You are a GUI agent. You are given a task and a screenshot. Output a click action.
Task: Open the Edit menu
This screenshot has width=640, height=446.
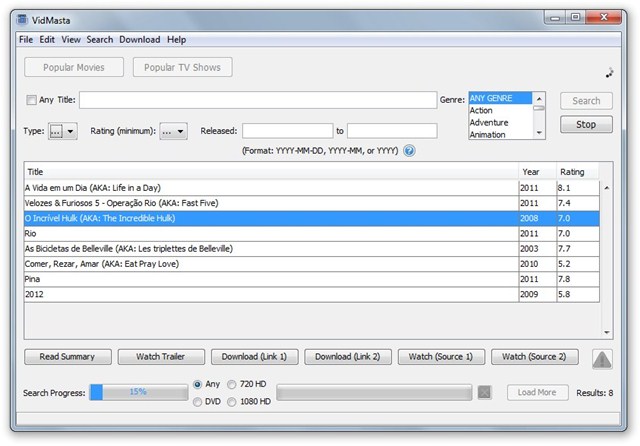click(47, 40)
